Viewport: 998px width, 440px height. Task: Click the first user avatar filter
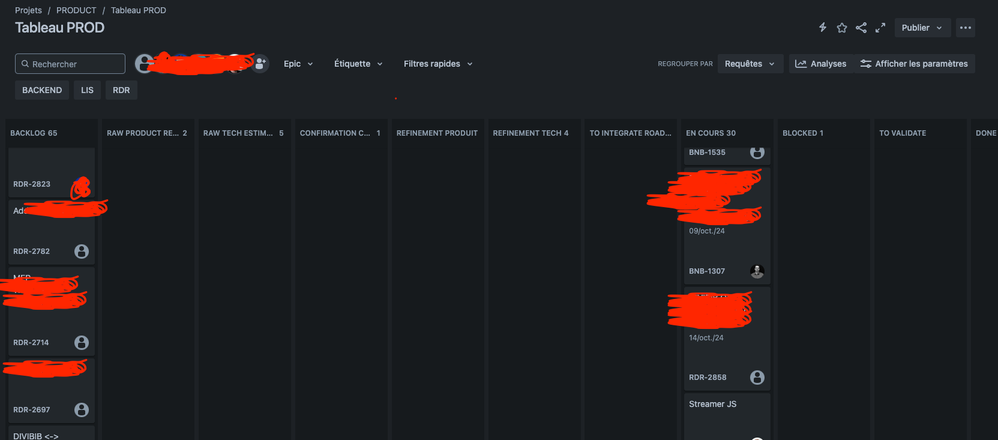click(144, 63)
